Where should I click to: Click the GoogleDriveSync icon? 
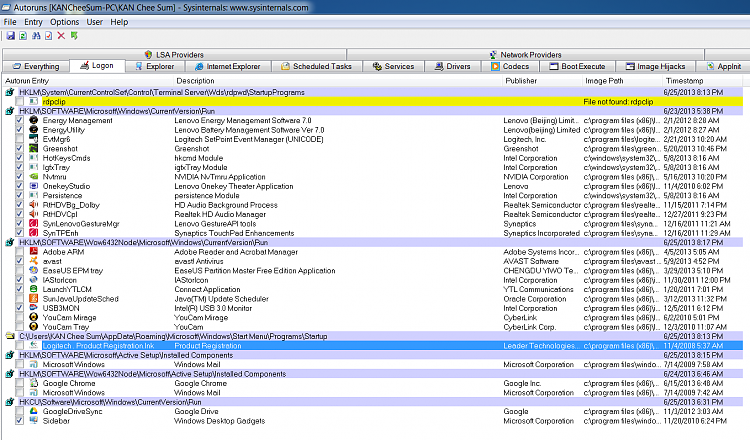[33, 411]
